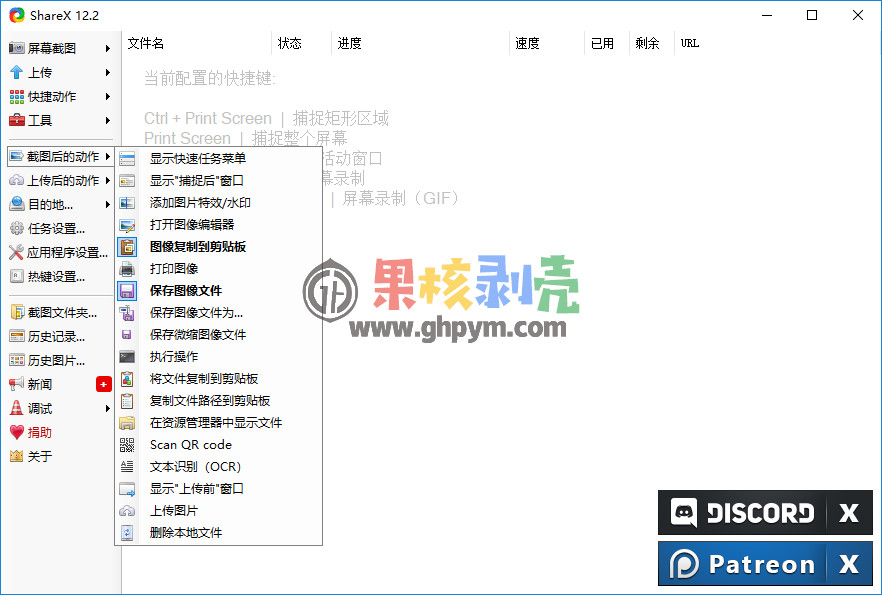Click the 目的地 globe icon

[x=16, y=204]
